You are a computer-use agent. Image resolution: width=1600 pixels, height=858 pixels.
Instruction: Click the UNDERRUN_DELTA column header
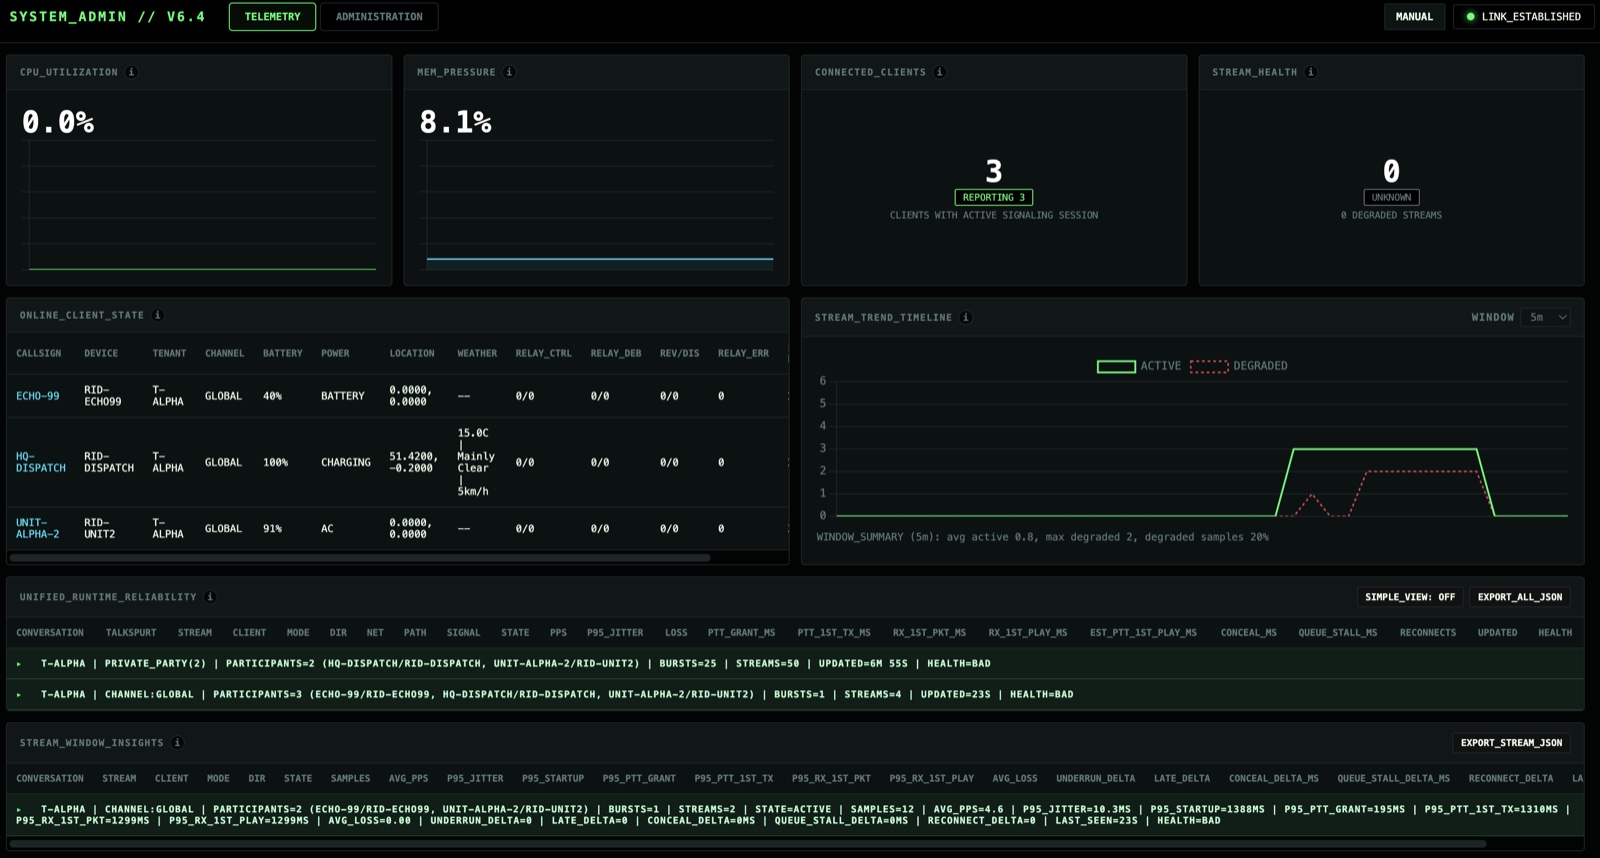[x=1096, y=778]
